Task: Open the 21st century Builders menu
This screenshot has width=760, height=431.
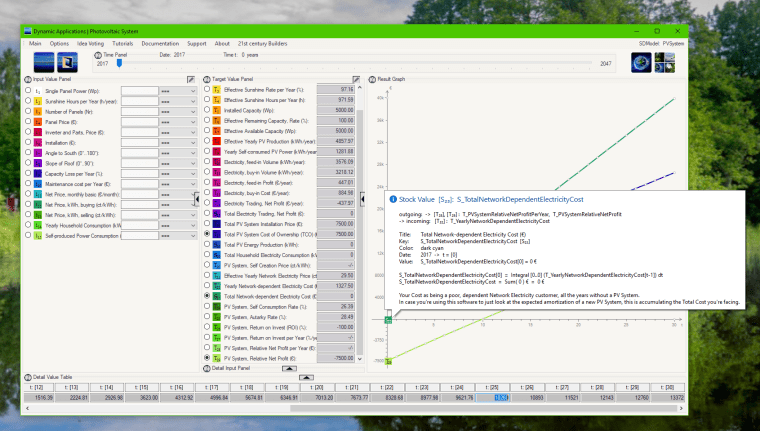Action: pyautogui.click(x=263, y=44)
